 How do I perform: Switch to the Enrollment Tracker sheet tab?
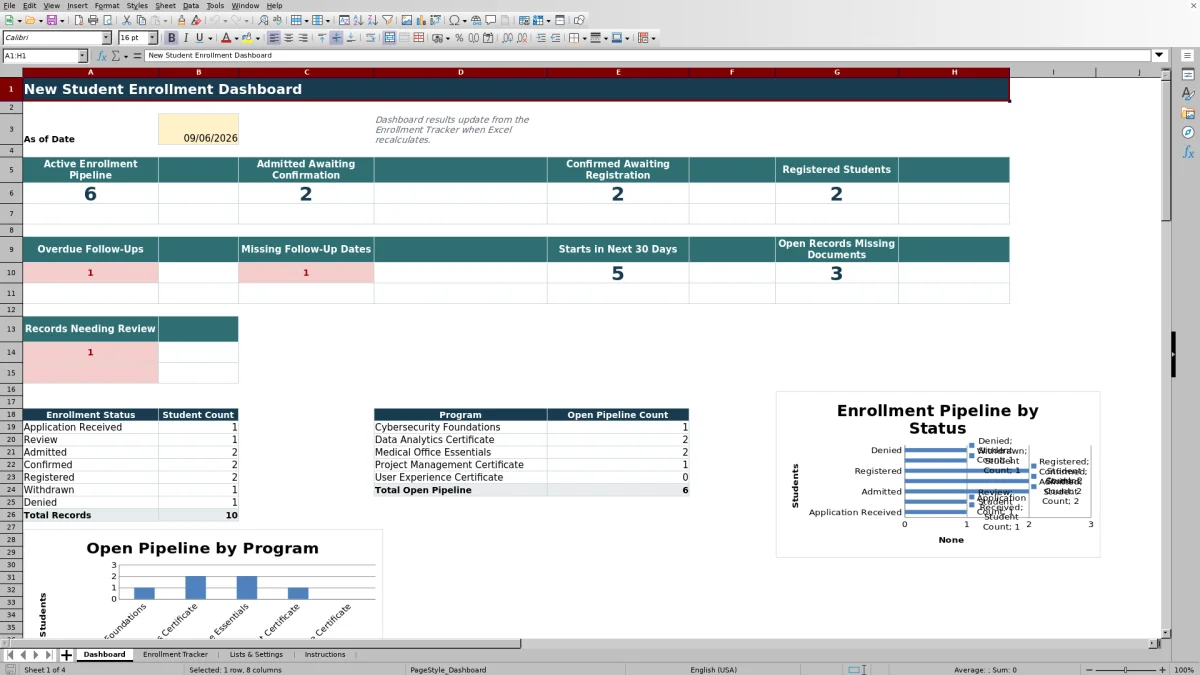point(175,655)
